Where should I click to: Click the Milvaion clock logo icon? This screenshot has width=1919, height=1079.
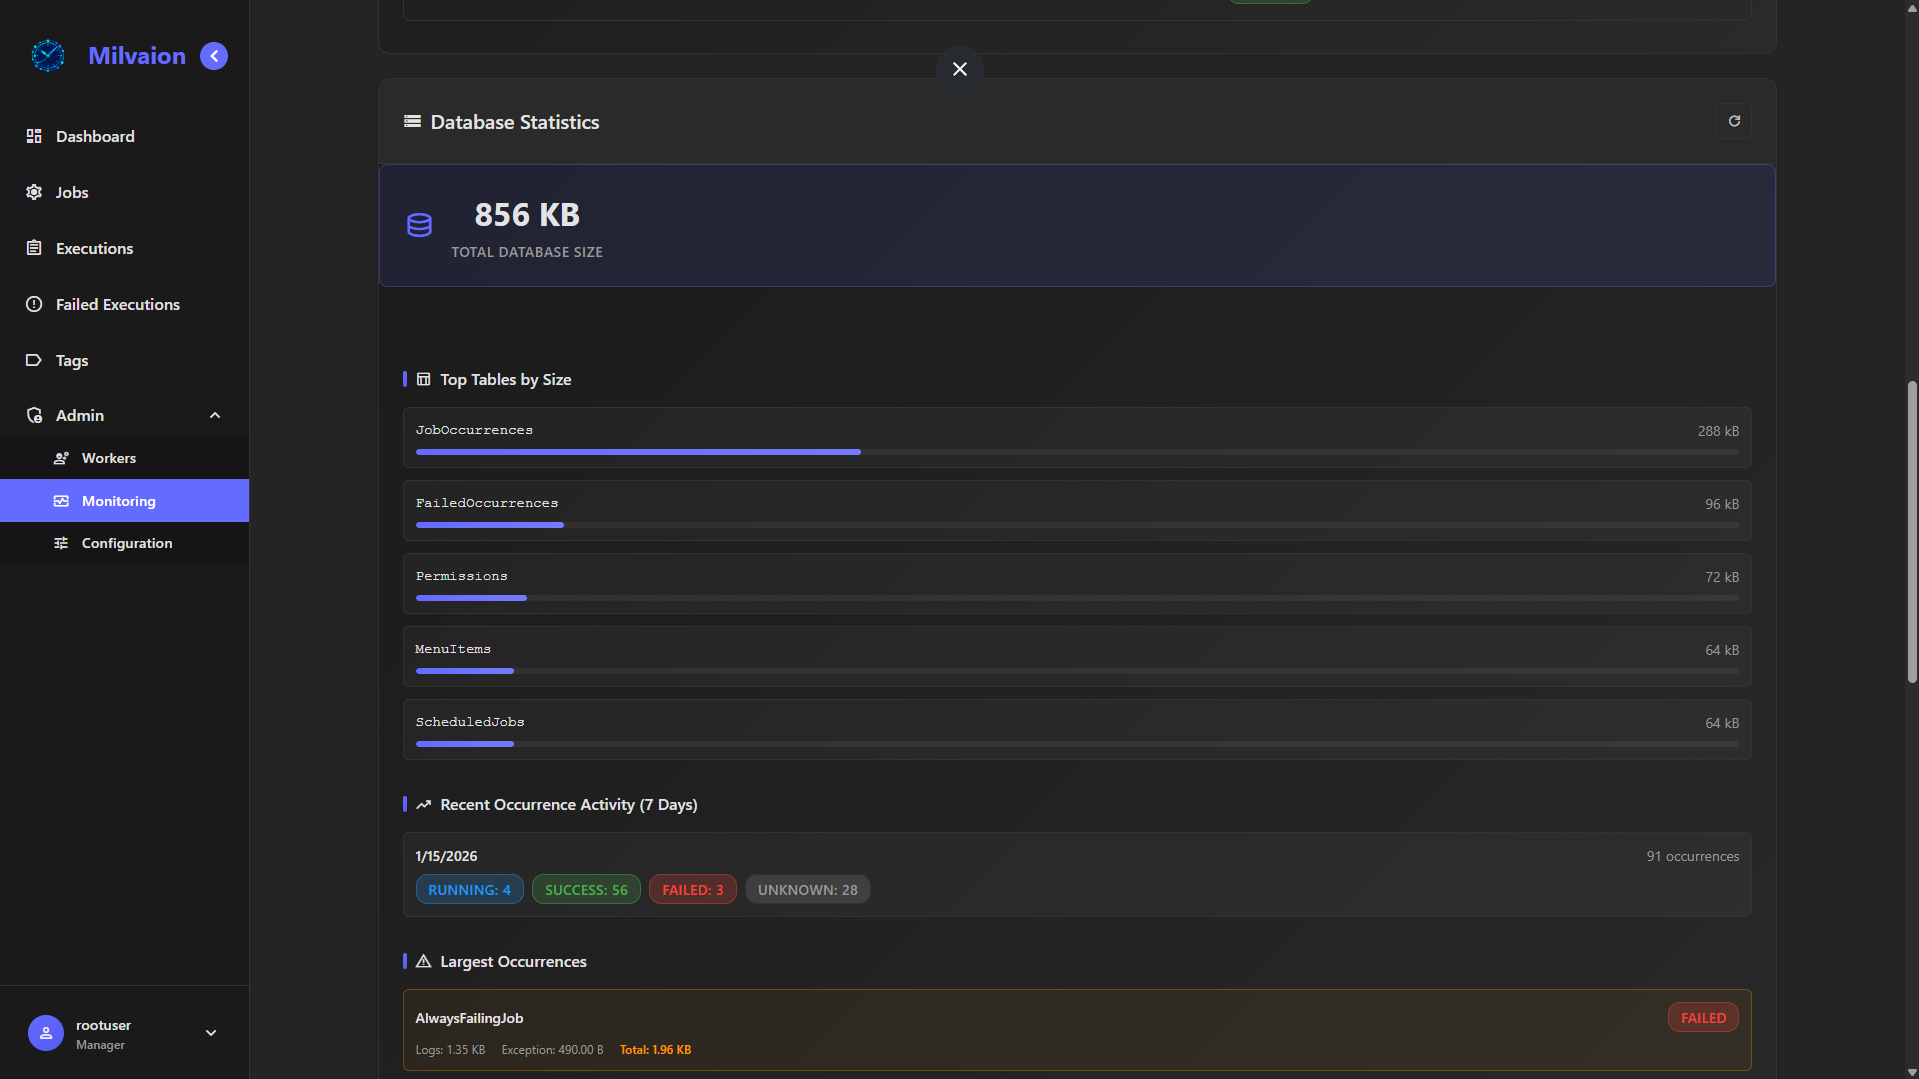47,56
